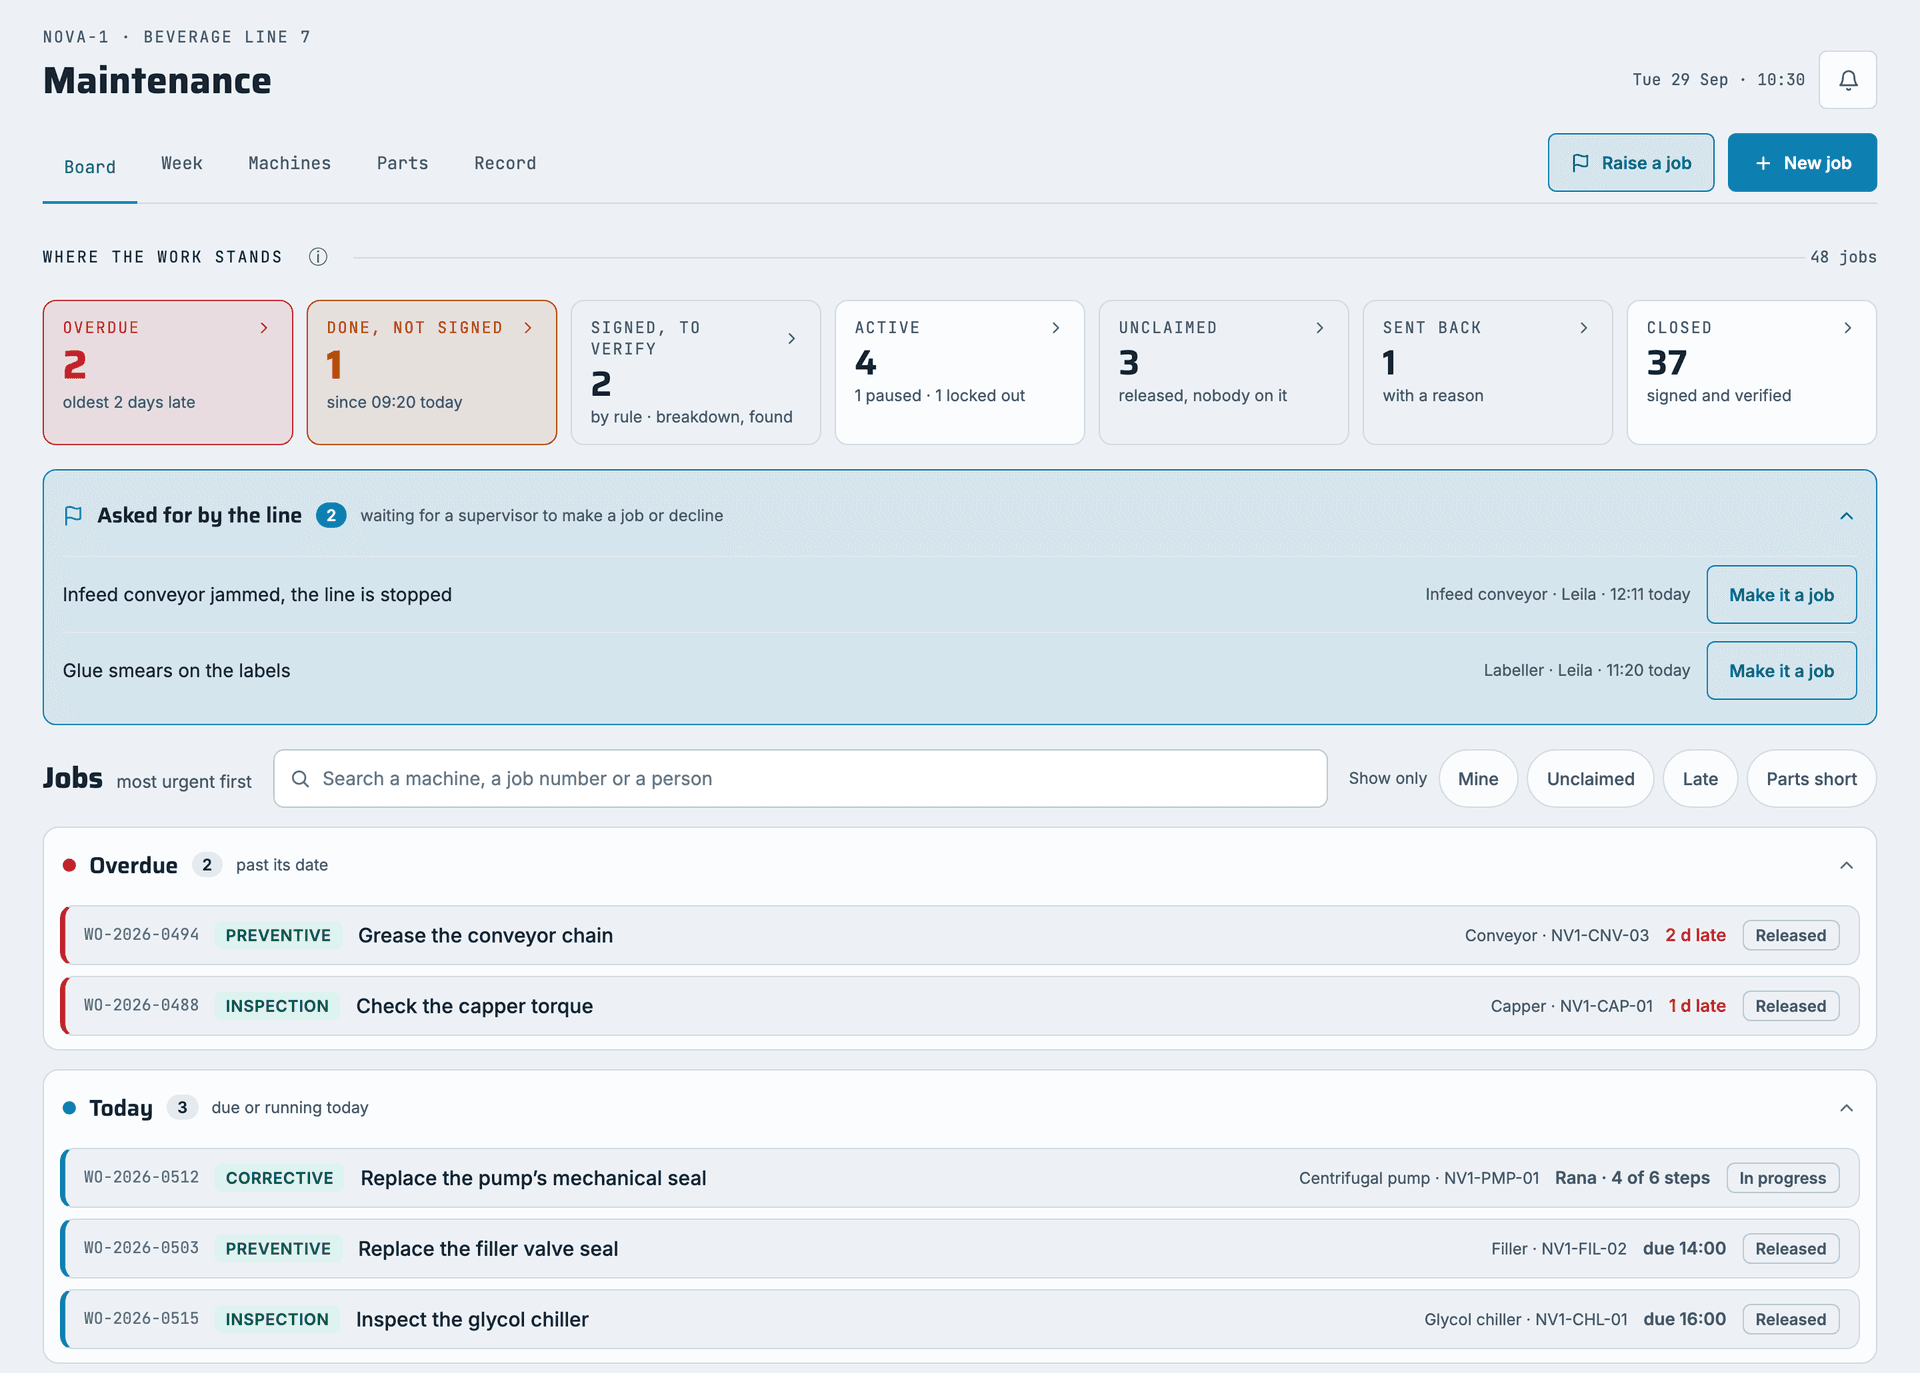Focus the jobs search field

pos(800,779)
